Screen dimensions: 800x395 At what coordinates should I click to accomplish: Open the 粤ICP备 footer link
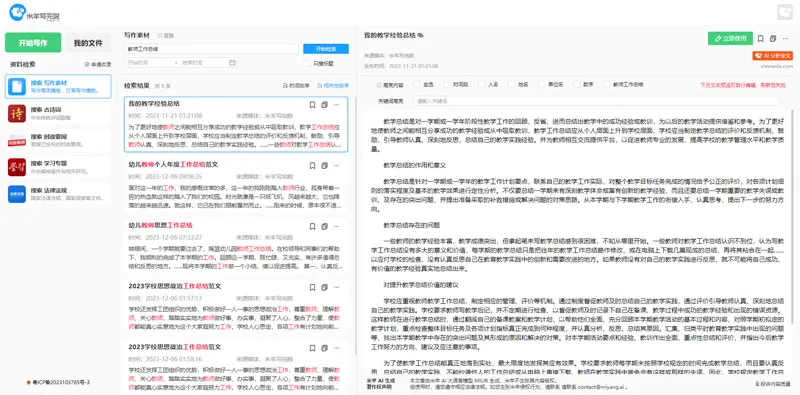pyautogui.click(x=58, y=382)
